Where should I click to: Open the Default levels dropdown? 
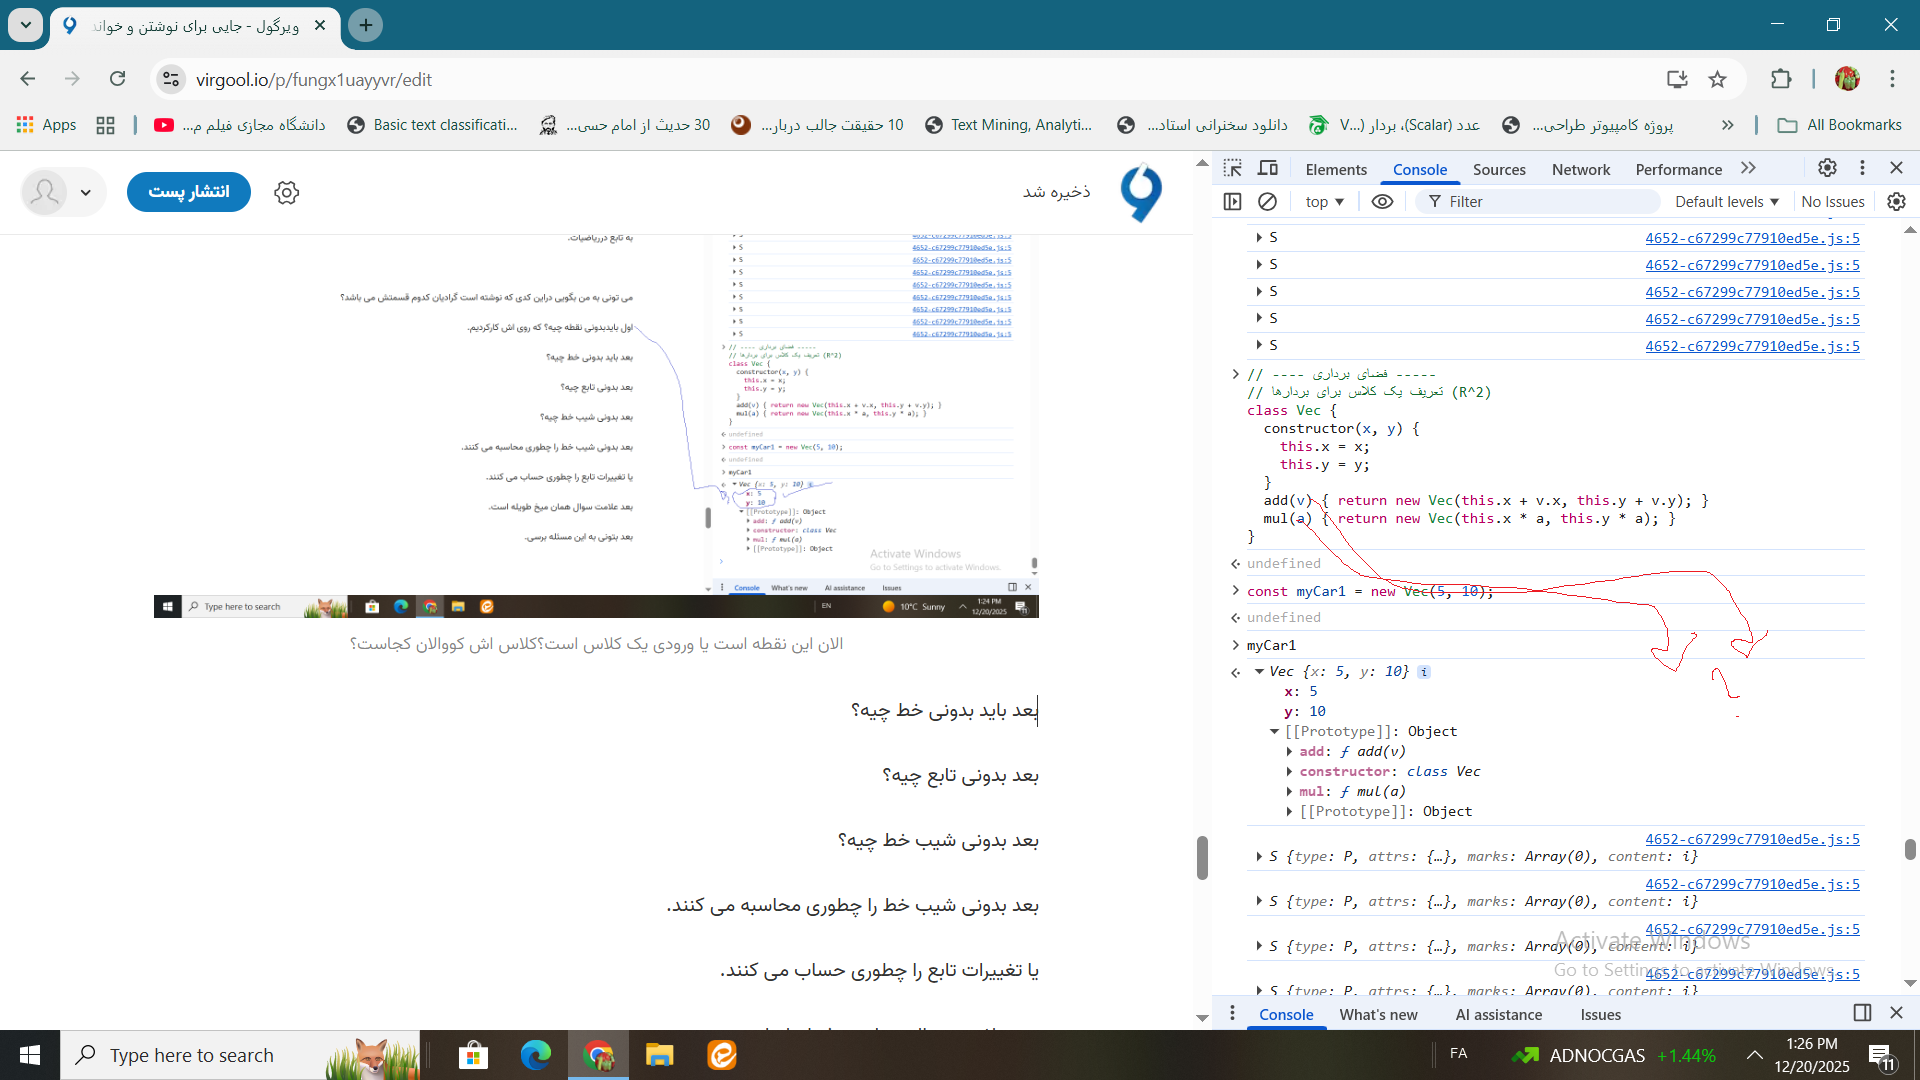point(1727,201)
